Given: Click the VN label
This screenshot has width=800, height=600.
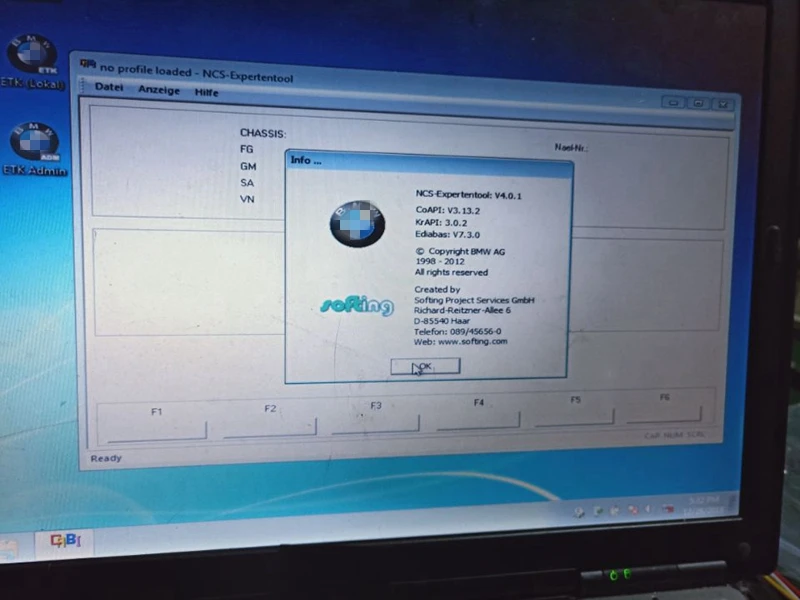Looking at the screenshot, I should pos(247,199).
